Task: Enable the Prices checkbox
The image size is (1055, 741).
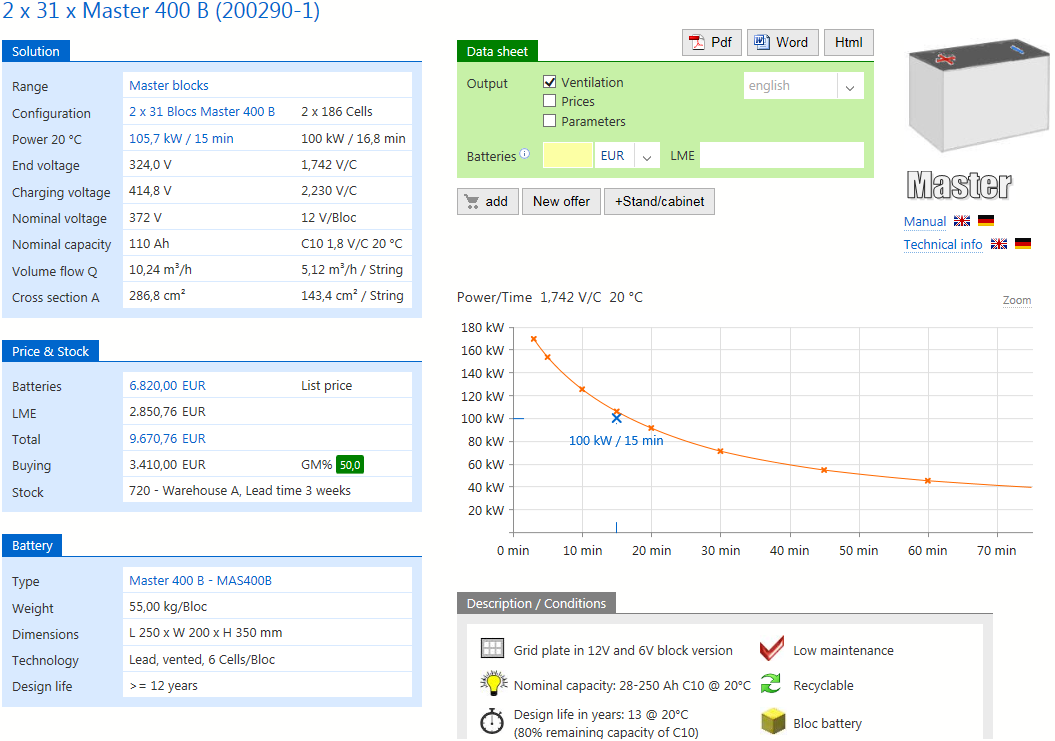Action: pos(550,101)
